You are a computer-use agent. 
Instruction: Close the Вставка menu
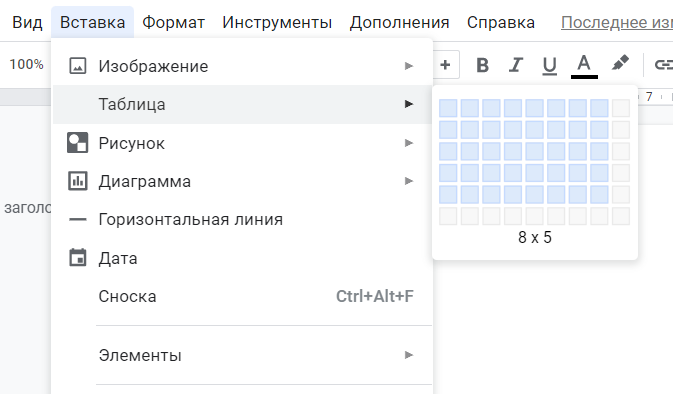click(92, 22)
